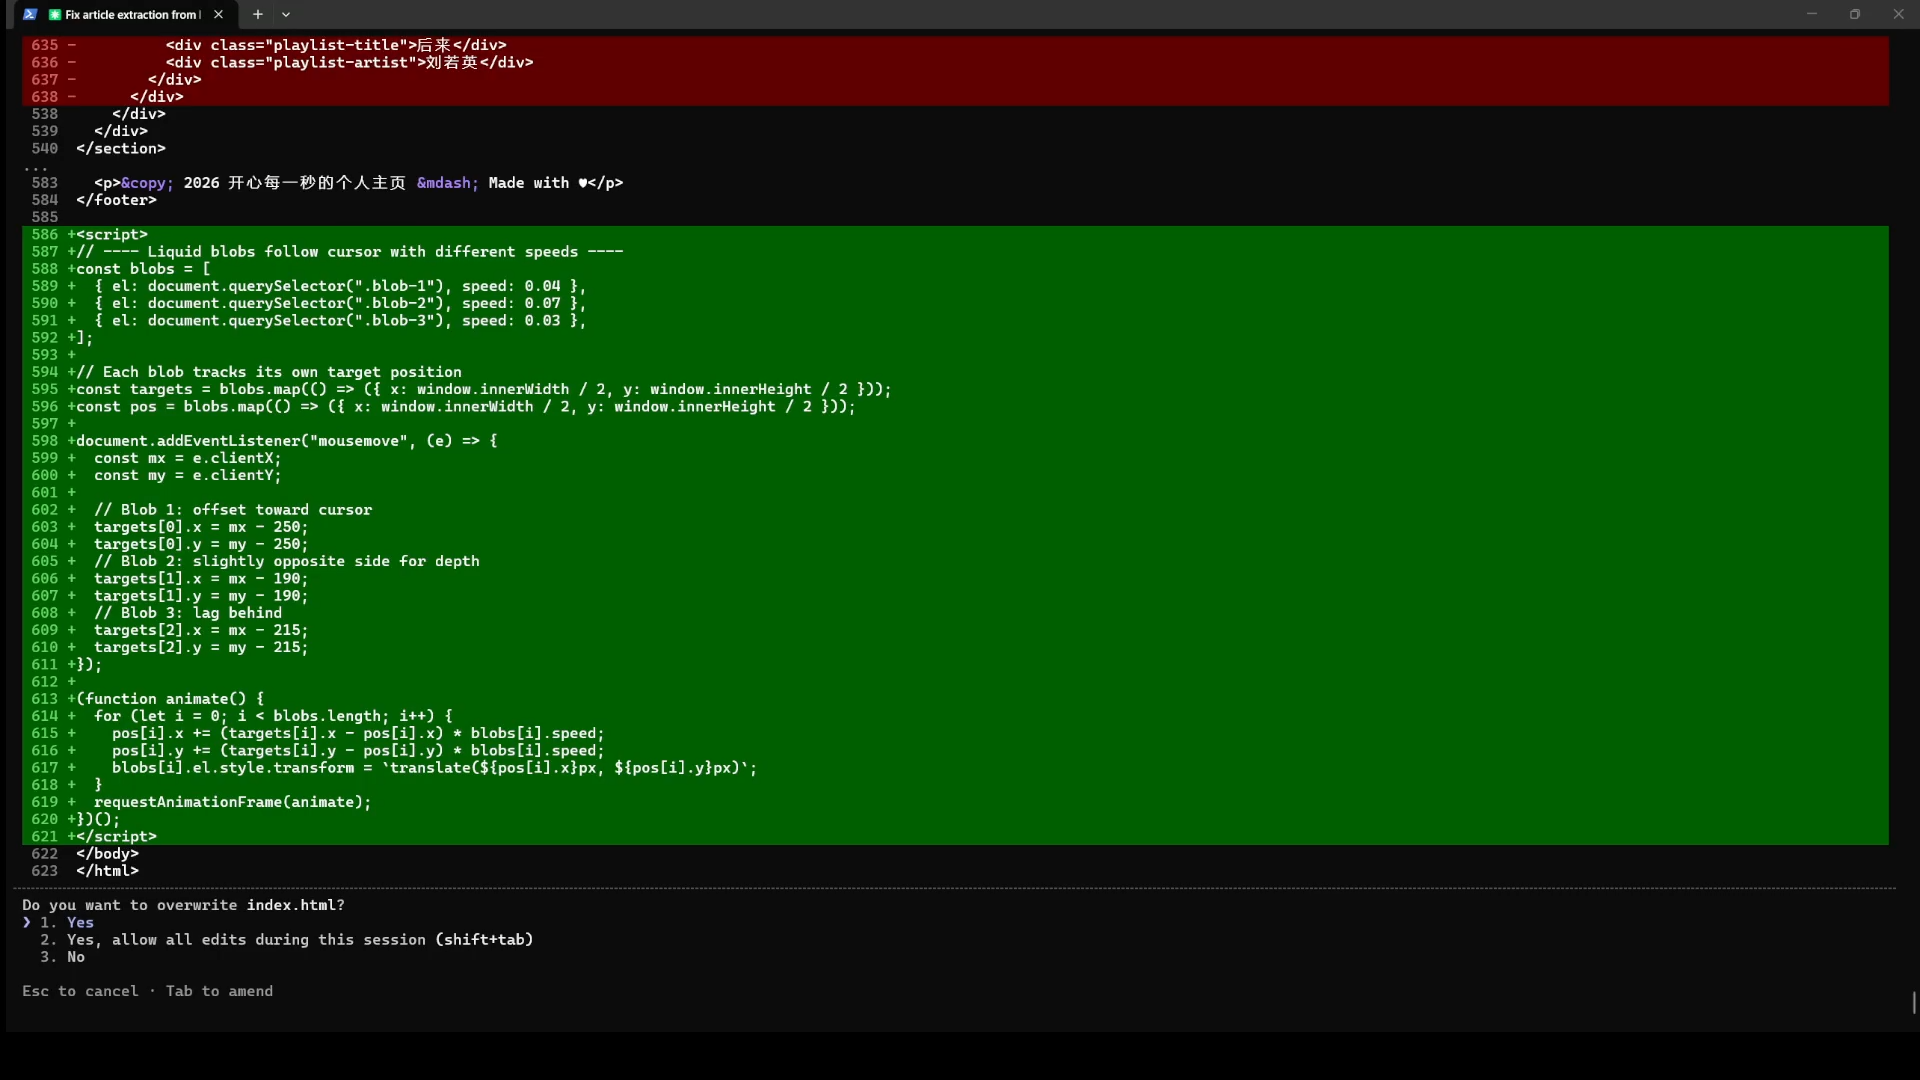Click the 'for (let i = 0' loop line
This screenshot has height=1080, width=1920.
point(273,716)
